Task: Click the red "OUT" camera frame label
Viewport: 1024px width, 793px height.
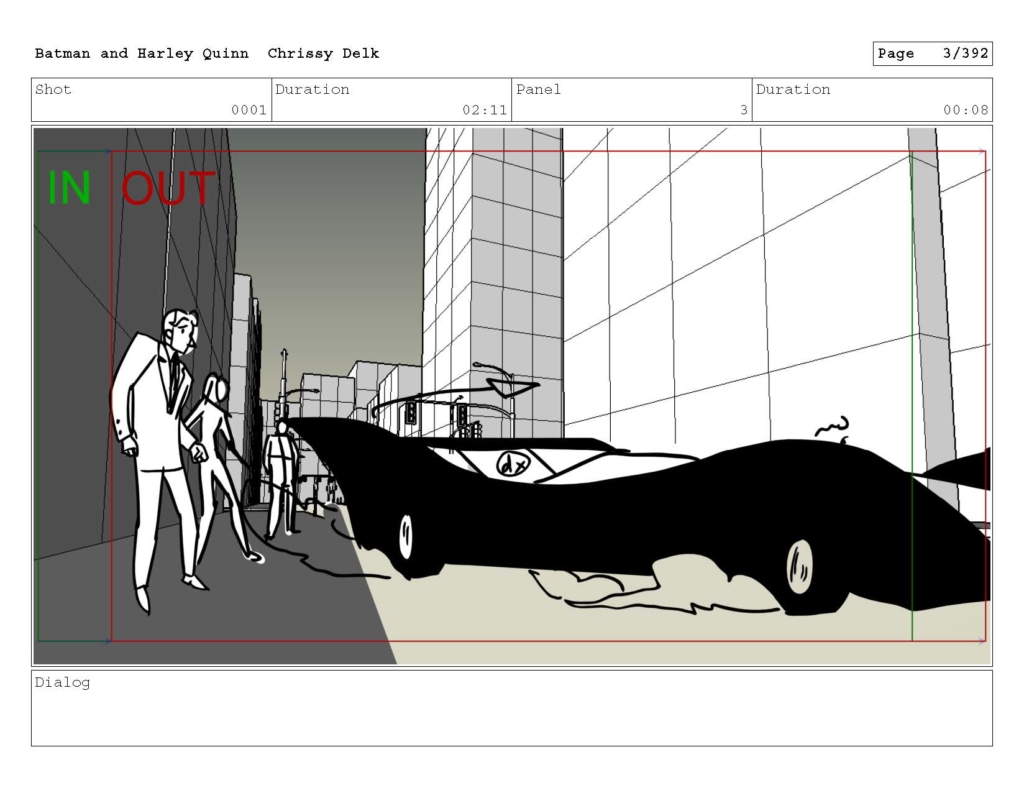Action: (168, 188)
